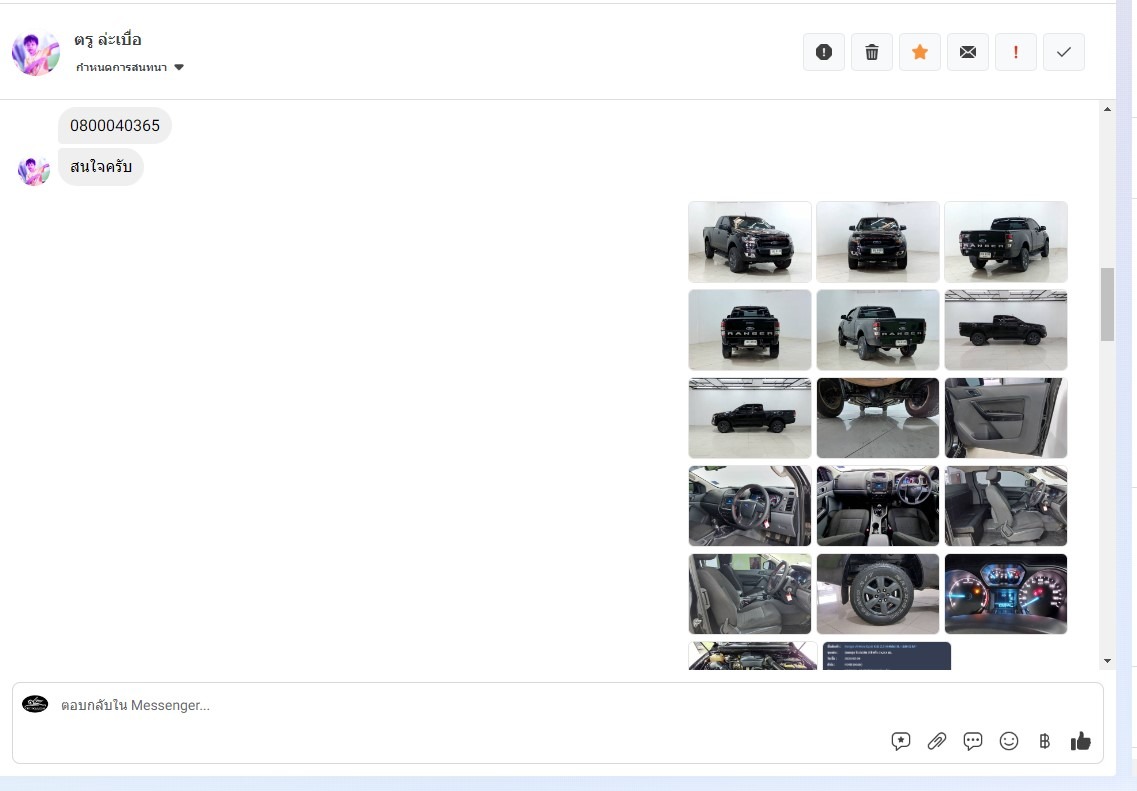Viewport: 1137px width, 791px height.
Task: Send a thumbs-up like
Action: (x=1080, y=741)
